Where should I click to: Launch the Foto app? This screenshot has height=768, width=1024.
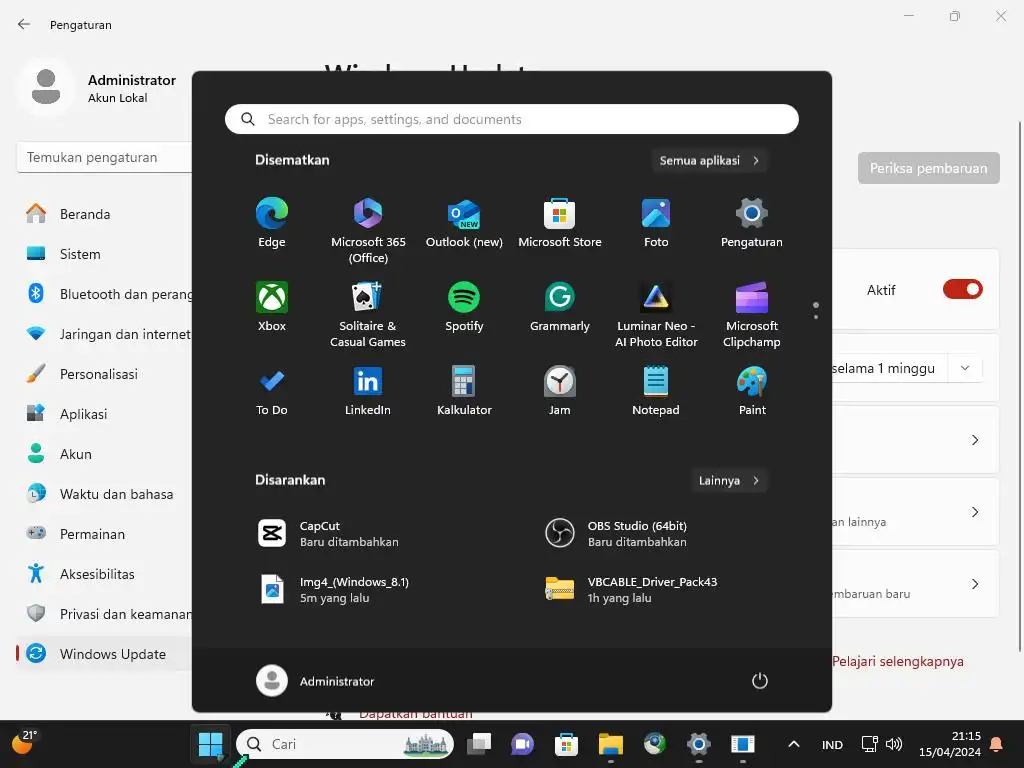tap(656, 222)
